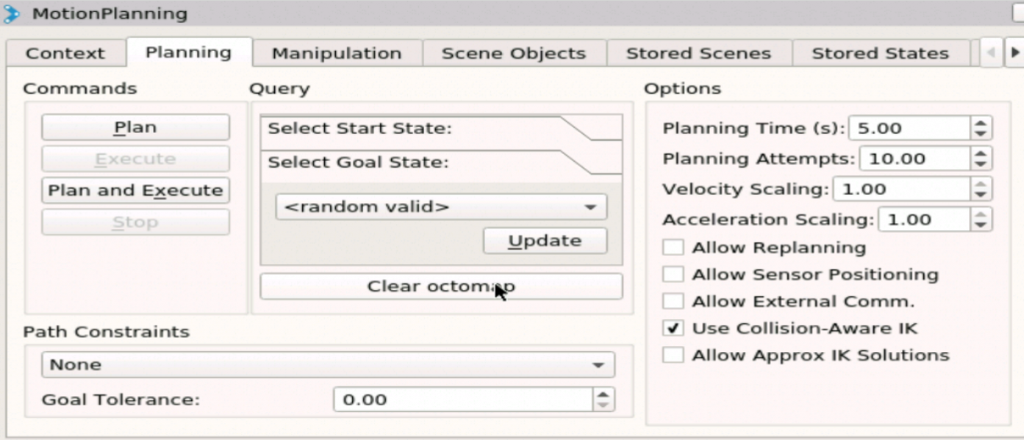This screenshot has width=1024, height=440.
Task: Decrease the Acceleration Scaling value
Action: (981, 225)
